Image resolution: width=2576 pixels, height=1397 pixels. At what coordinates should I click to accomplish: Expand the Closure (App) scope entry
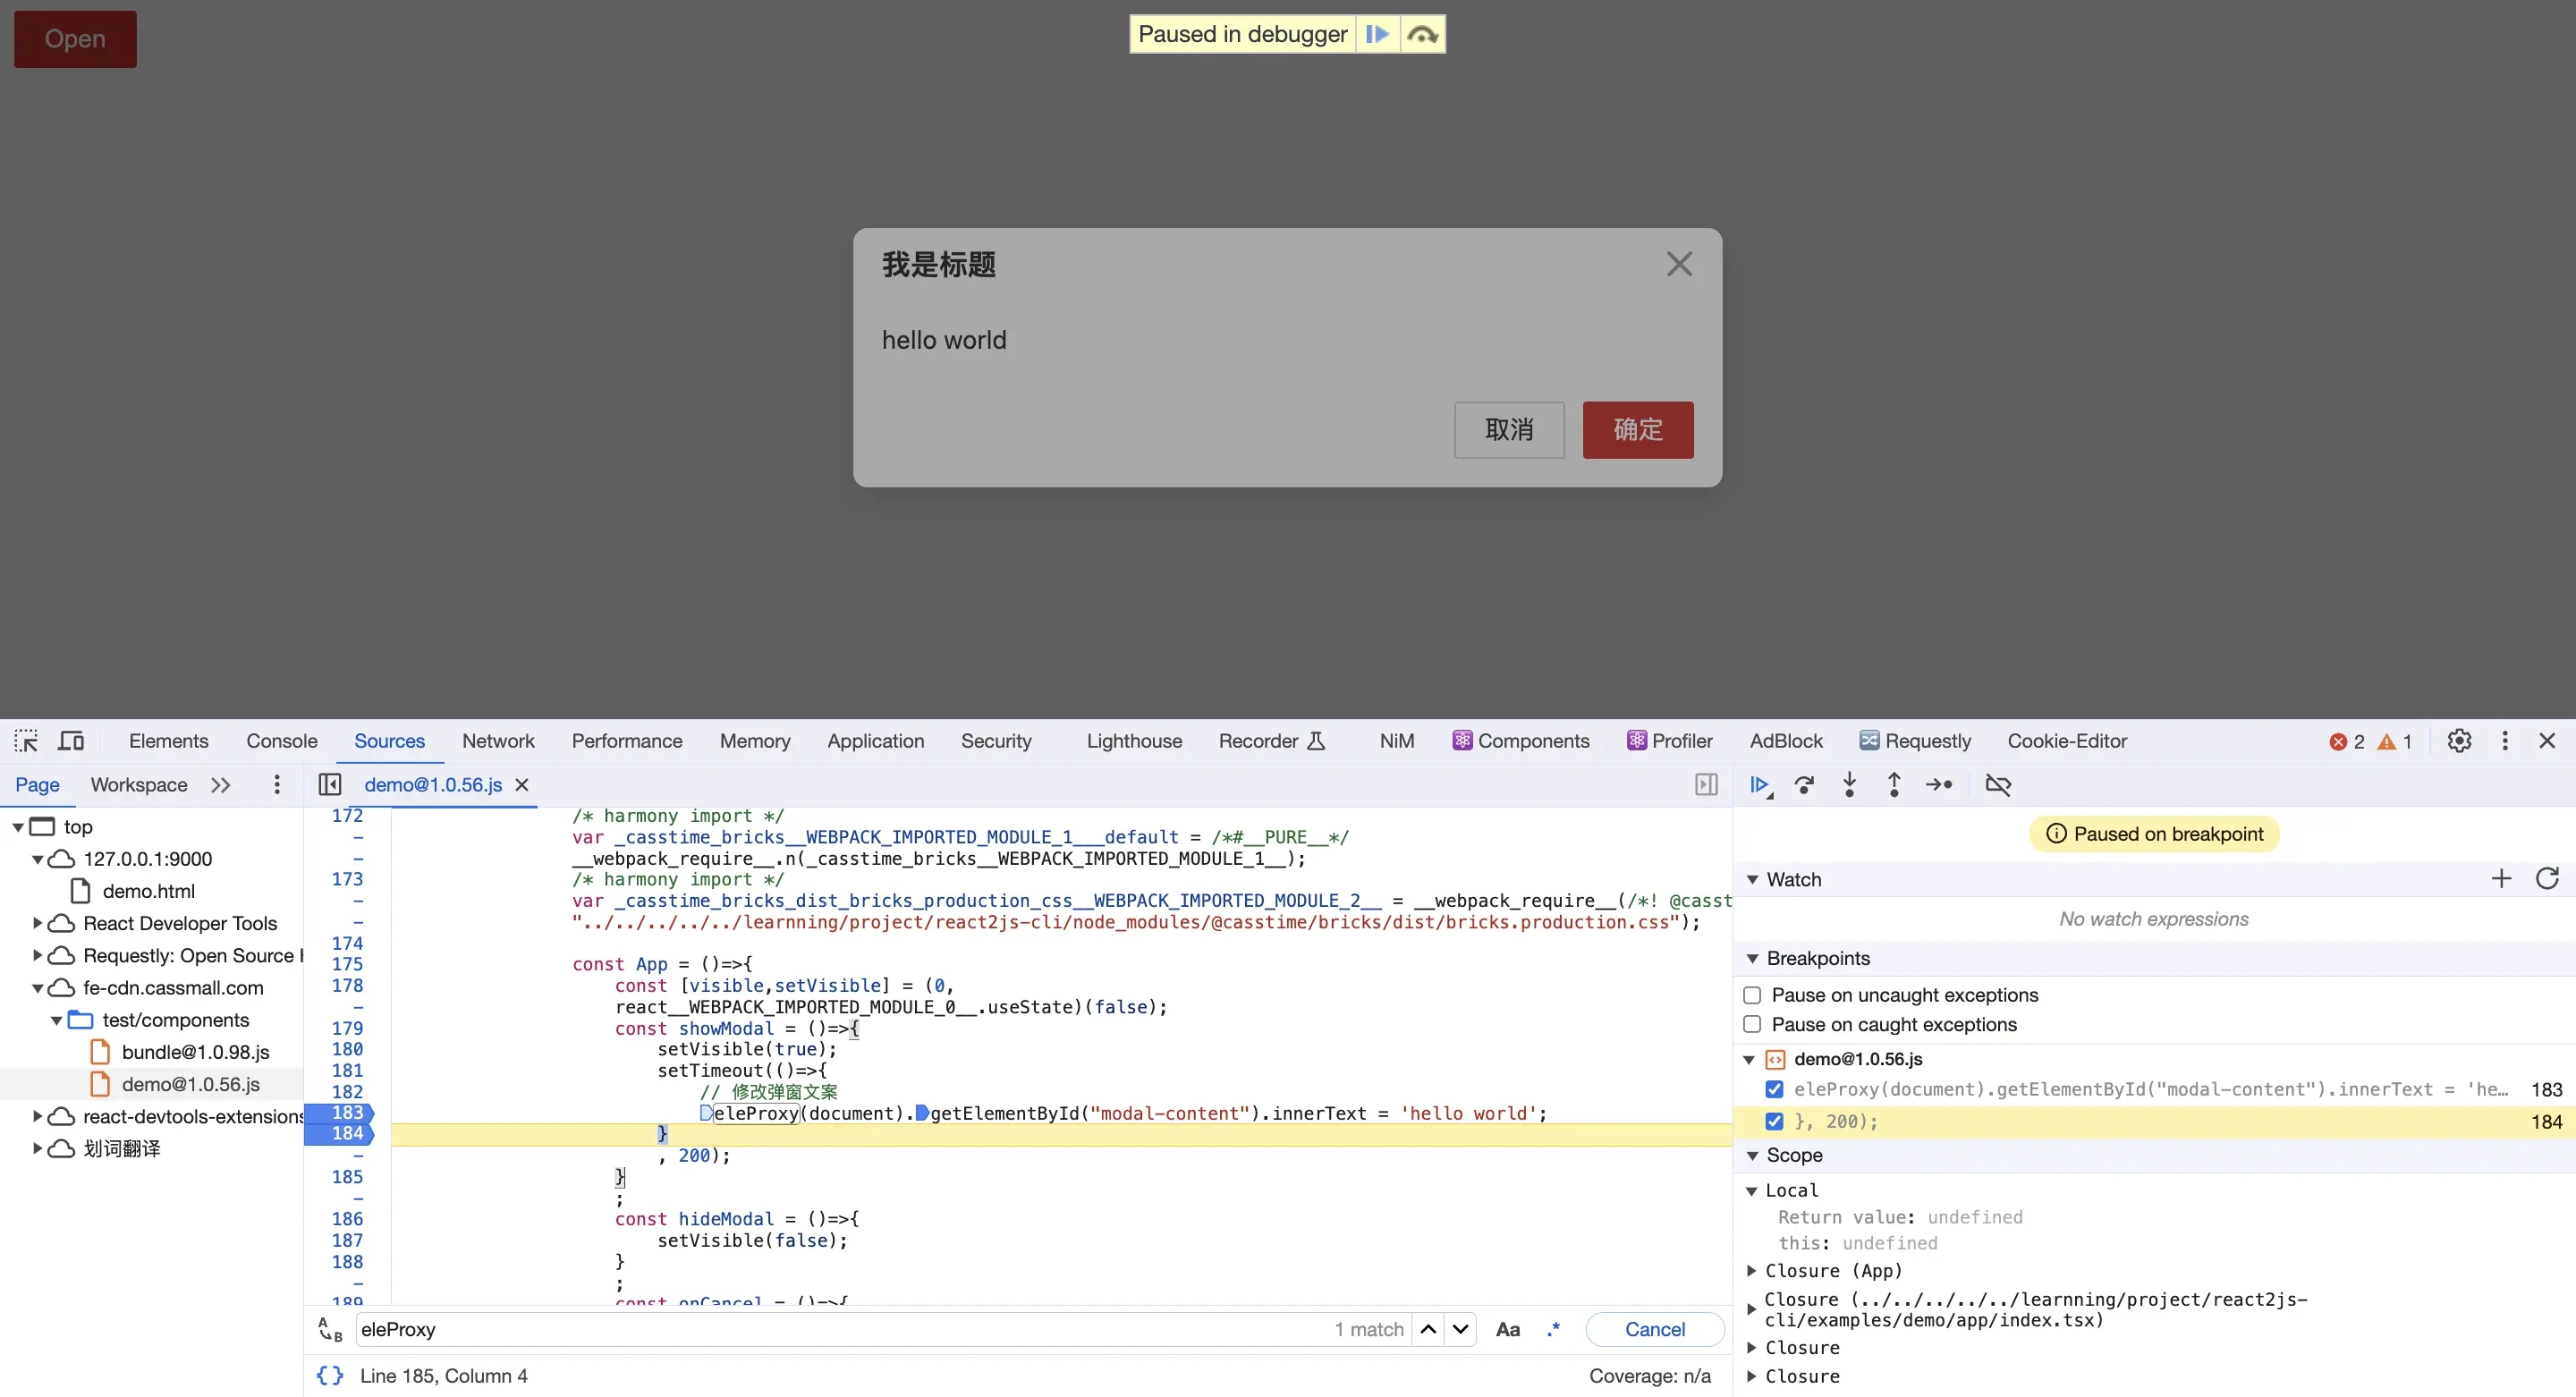coord(1752,1271)
